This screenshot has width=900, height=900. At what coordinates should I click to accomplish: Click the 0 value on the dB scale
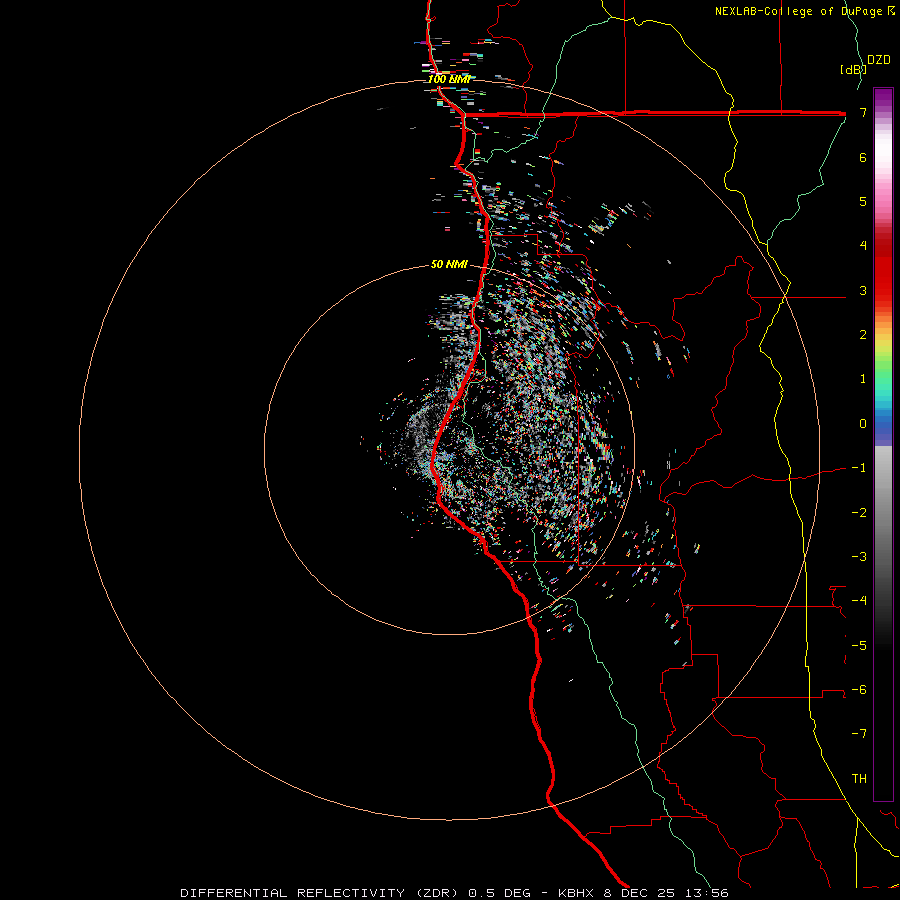863,424
